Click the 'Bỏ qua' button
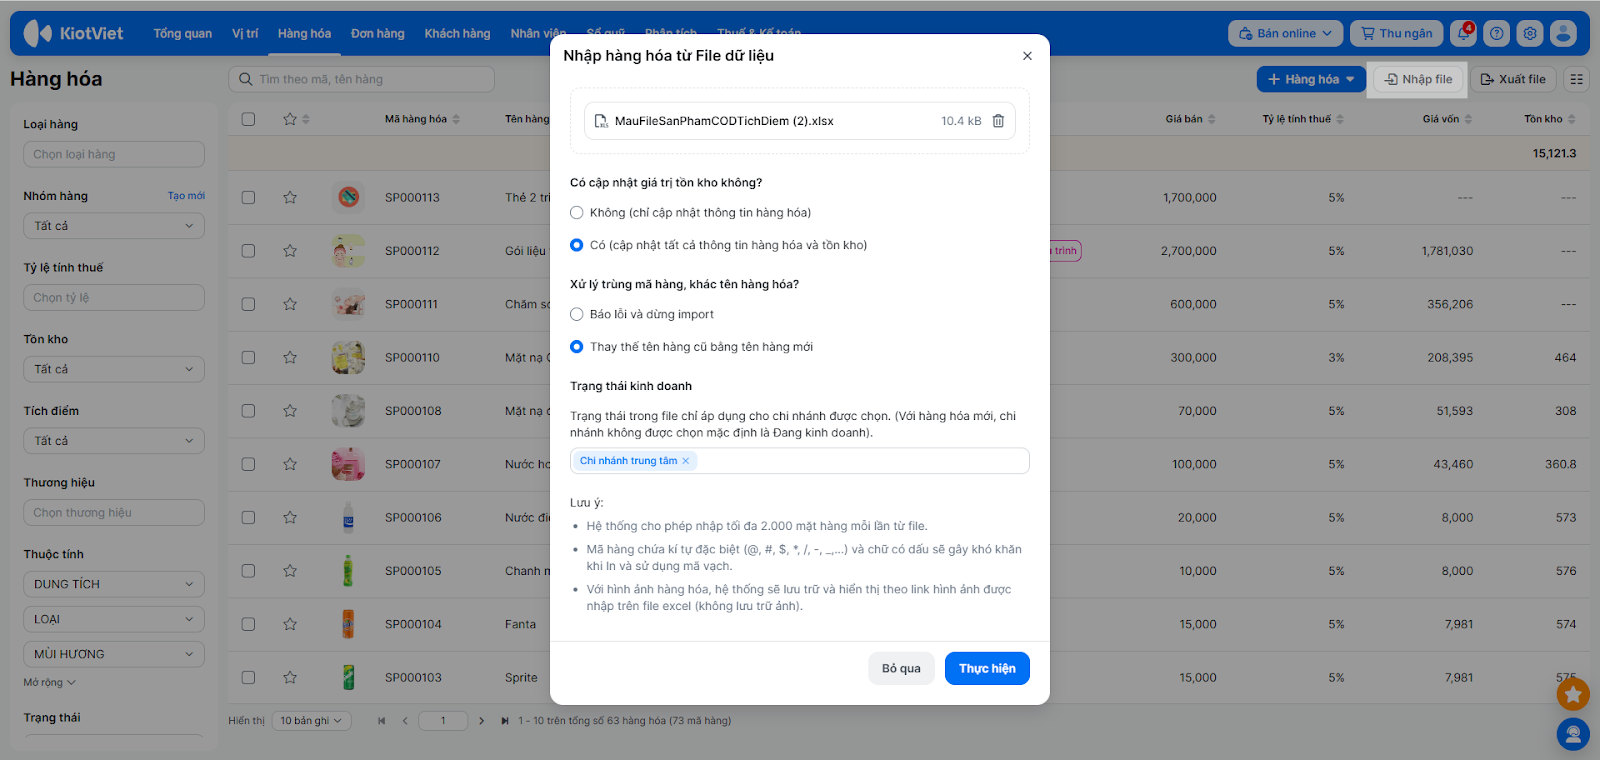 click(x=901, y=669)
